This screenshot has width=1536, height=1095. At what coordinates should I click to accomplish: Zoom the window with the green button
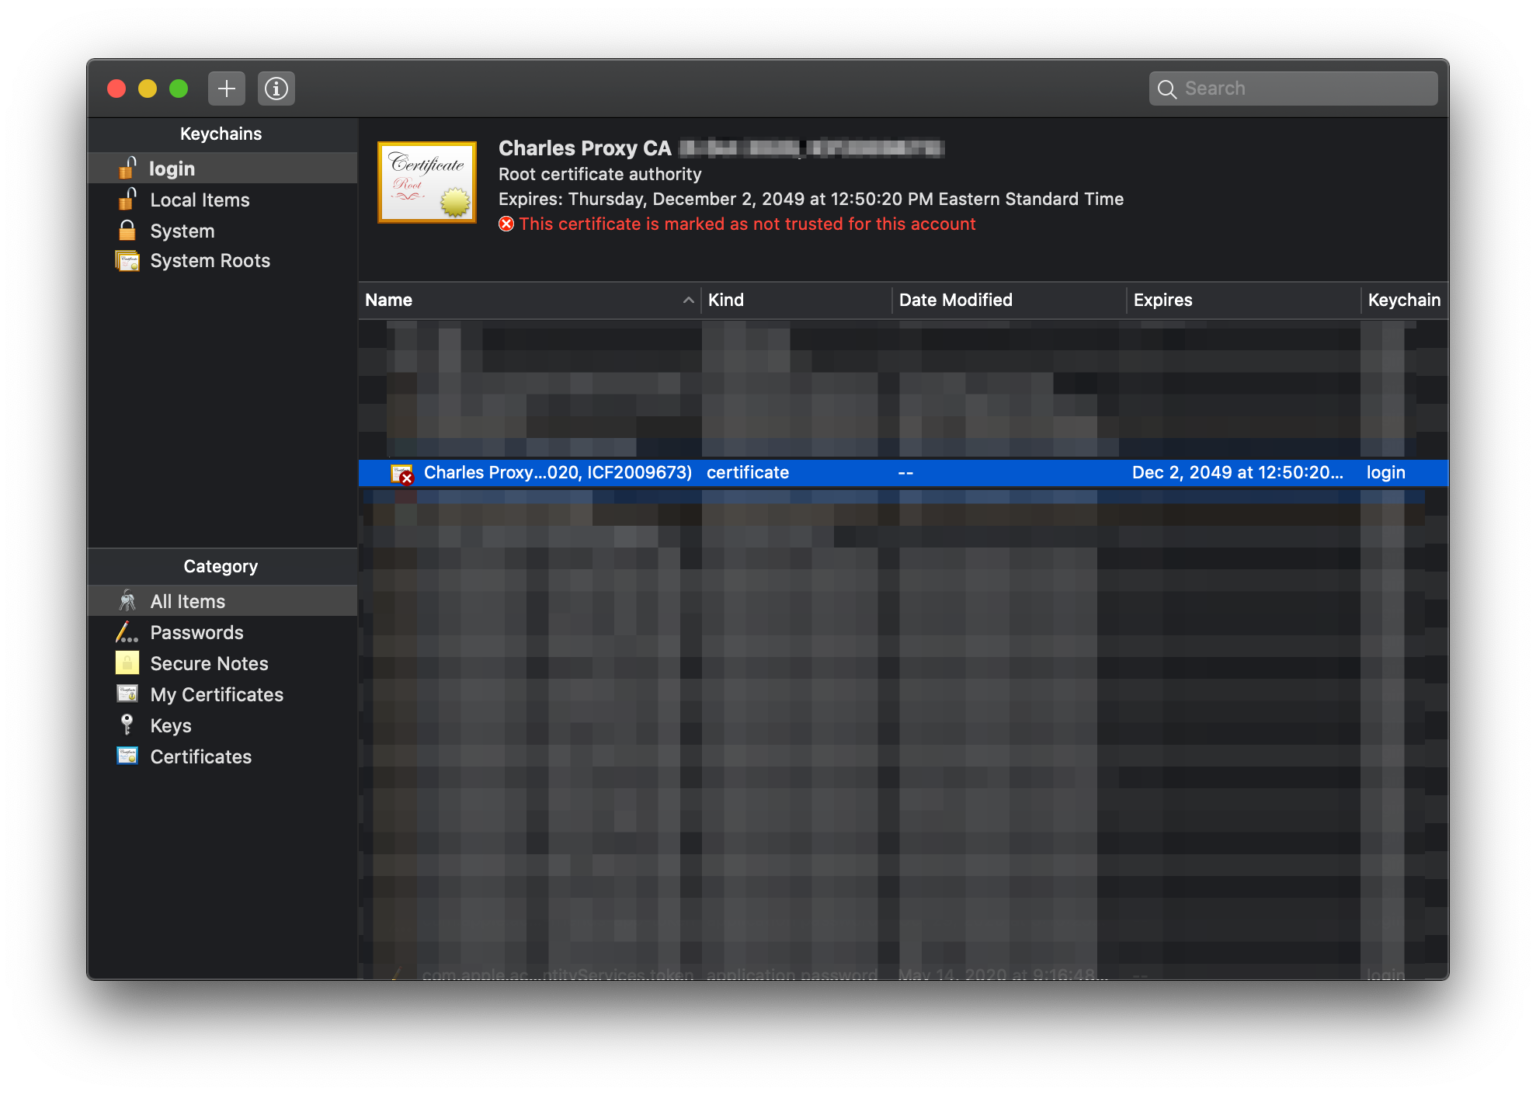pos(178,89)
